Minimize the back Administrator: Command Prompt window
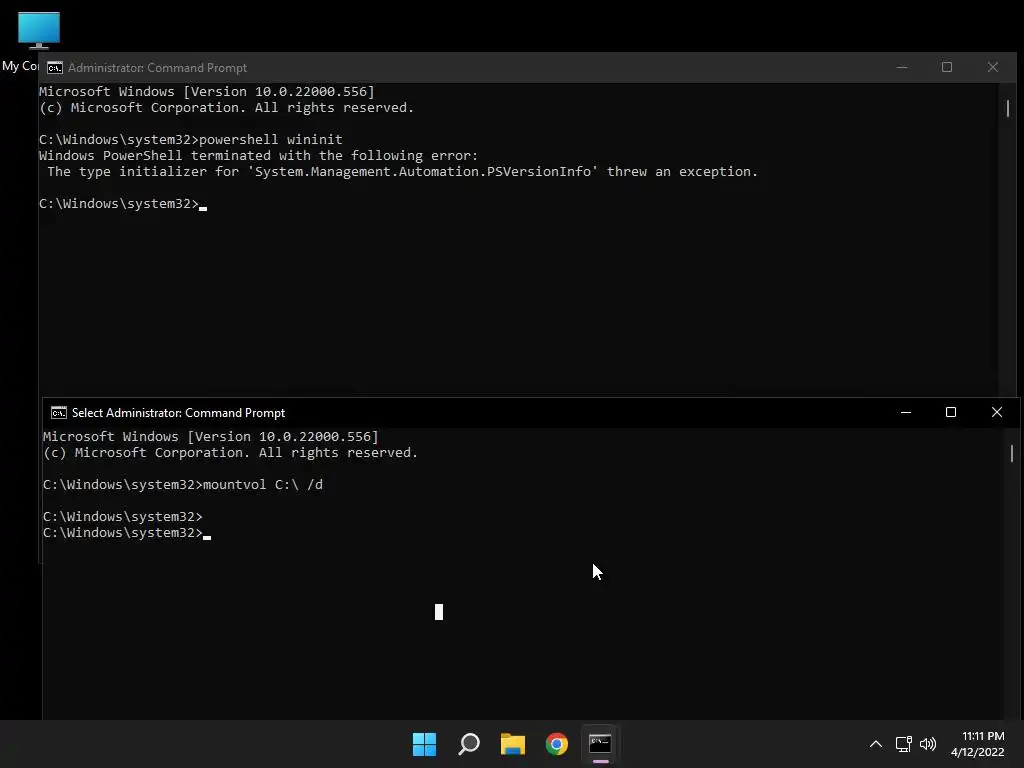 (x=902, y=67)
